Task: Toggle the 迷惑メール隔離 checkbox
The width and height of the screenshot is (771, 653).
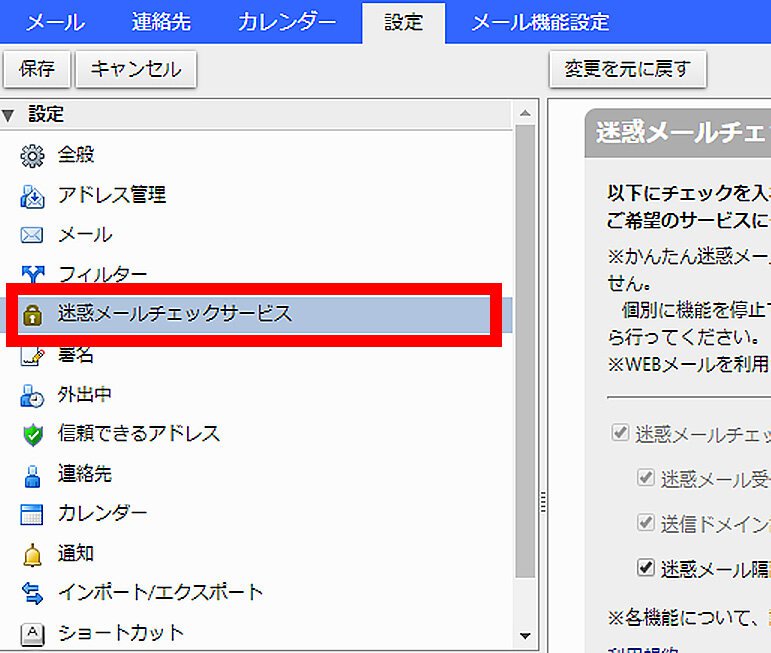Action: click(x=646, y=568)
